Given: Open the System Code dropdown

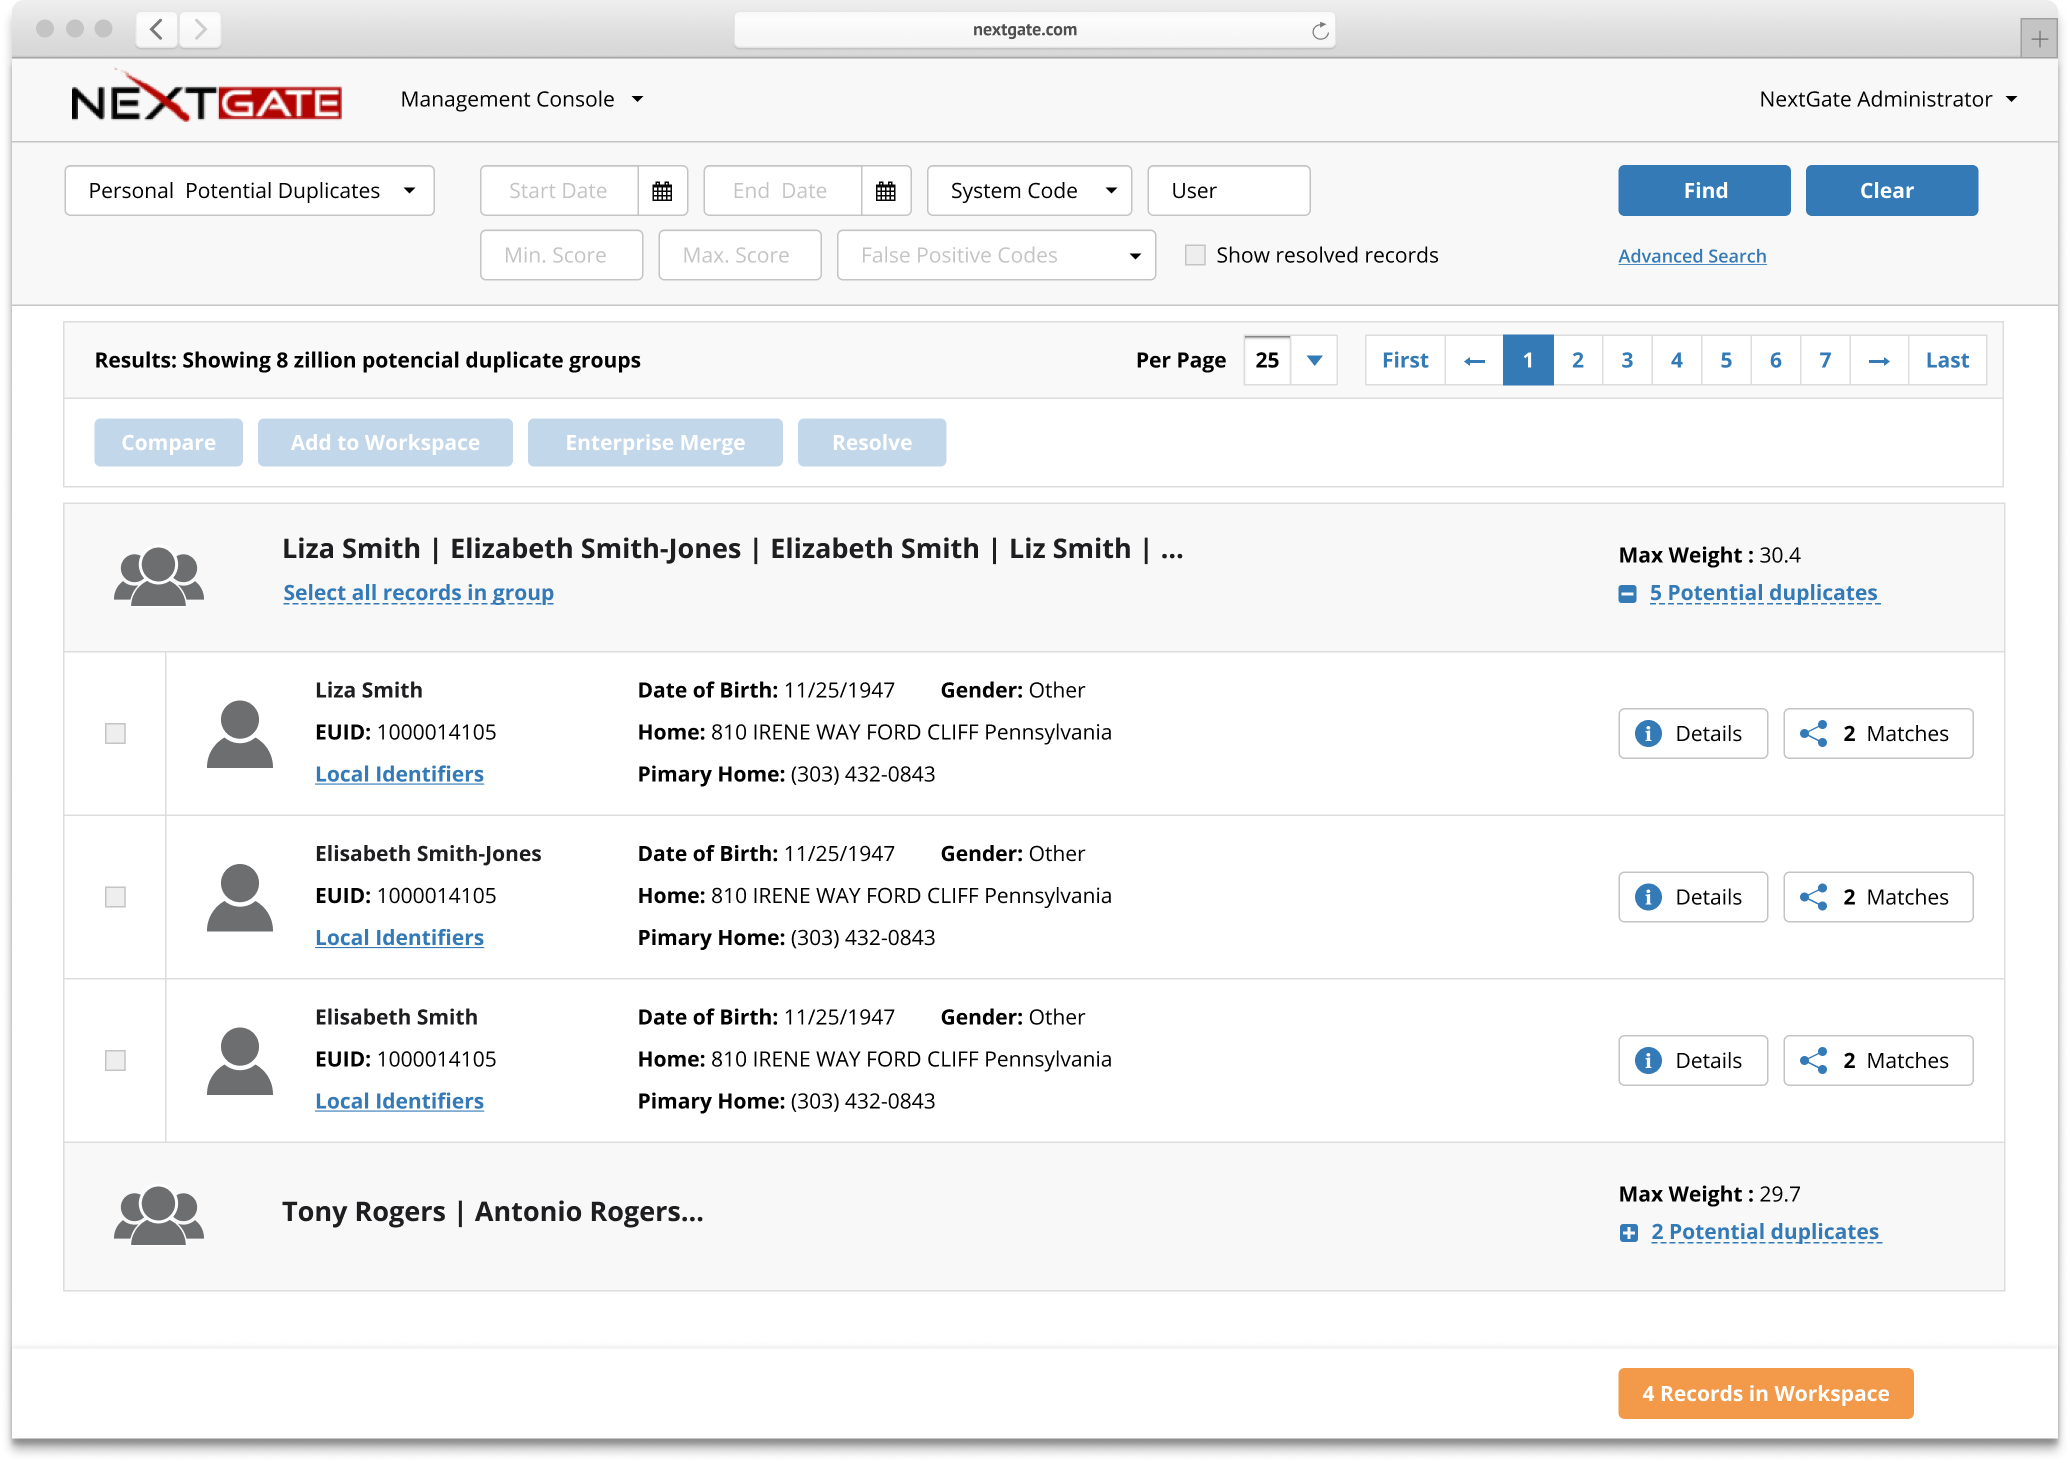Looking at the screenshot, I should [x=1029, y=191].
